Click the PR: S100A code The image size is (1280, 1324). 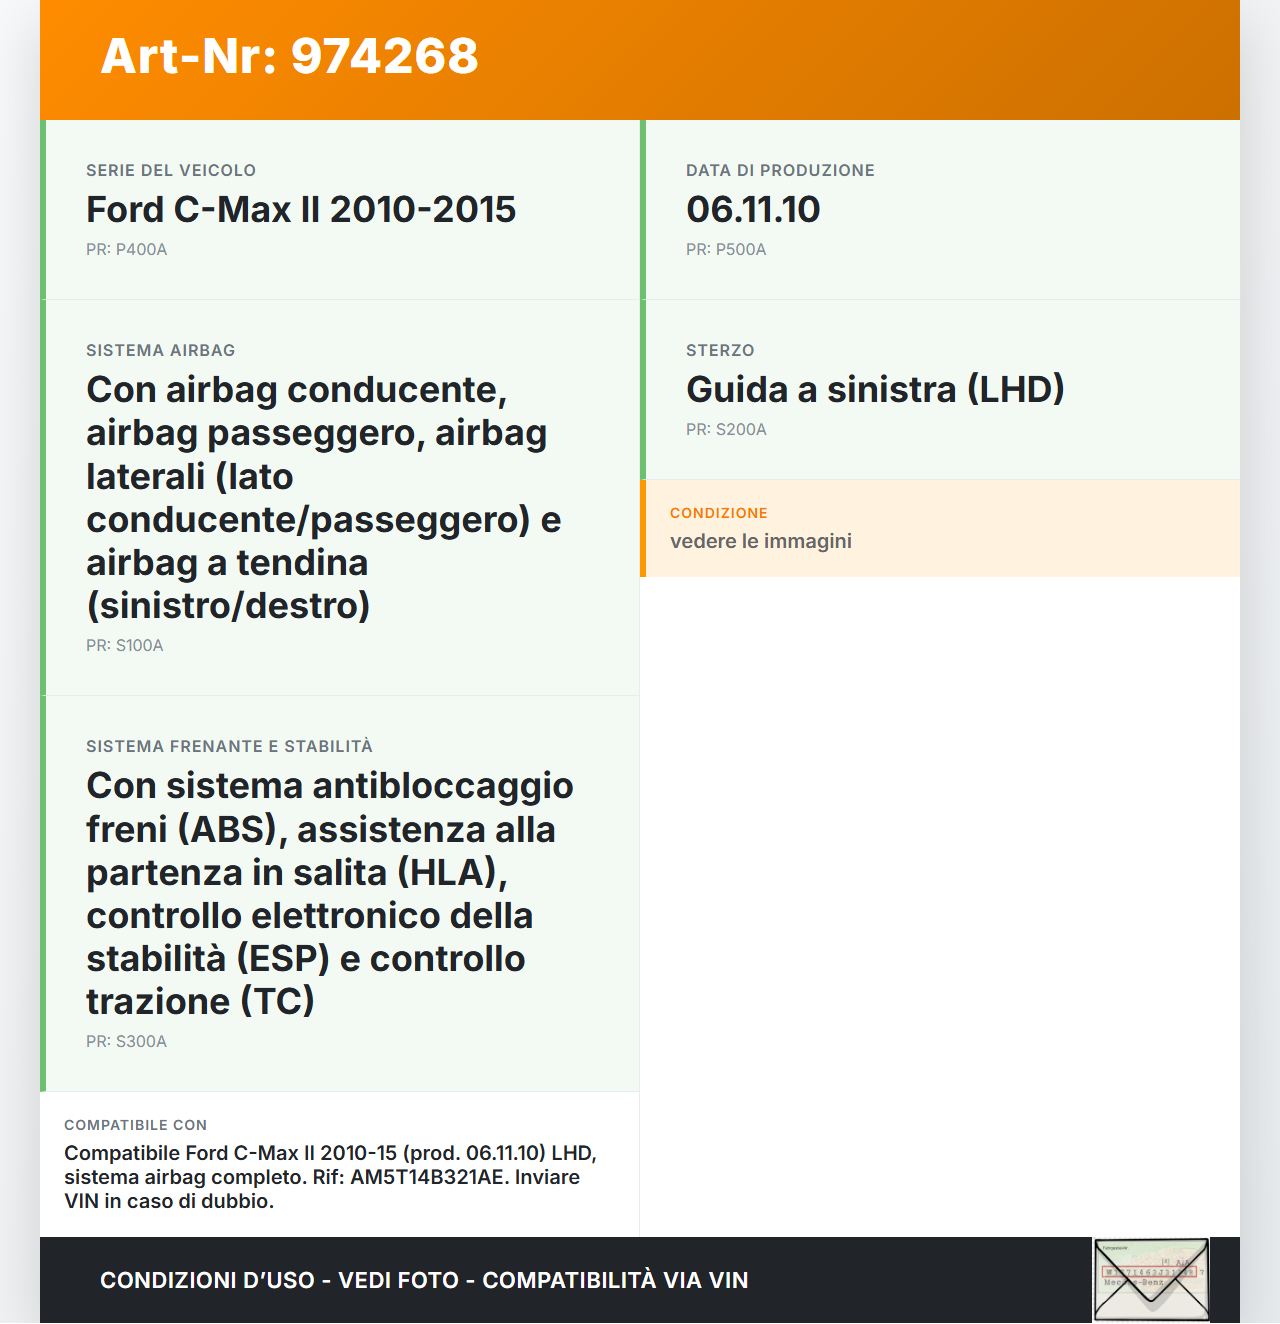(124, 645)
